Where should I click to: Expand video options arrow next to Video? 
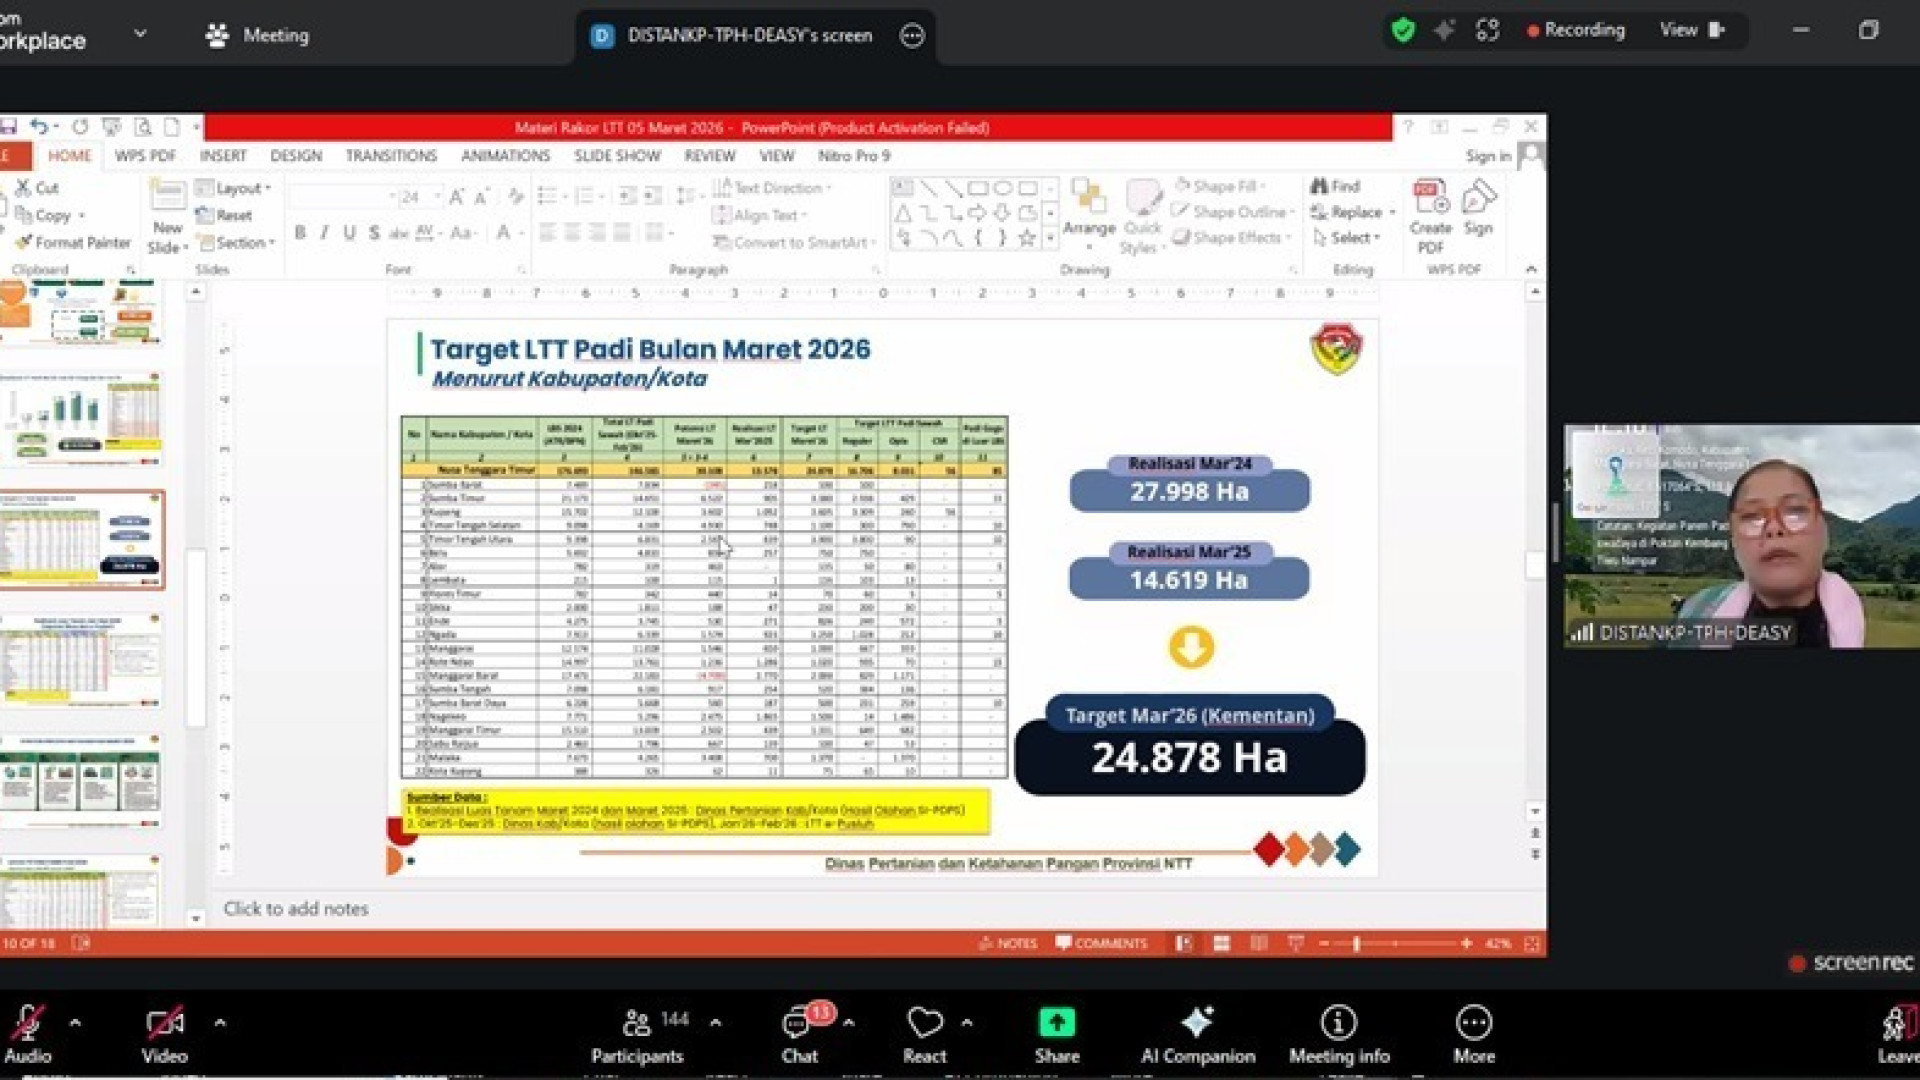point(220,1023)
